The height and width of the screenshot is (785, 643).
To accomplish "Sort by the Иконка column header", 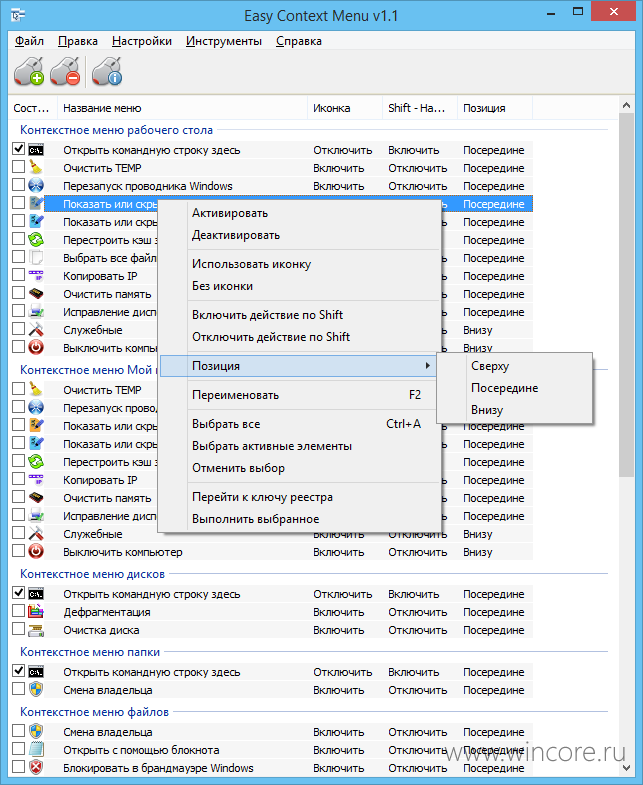I will [345, 108].
